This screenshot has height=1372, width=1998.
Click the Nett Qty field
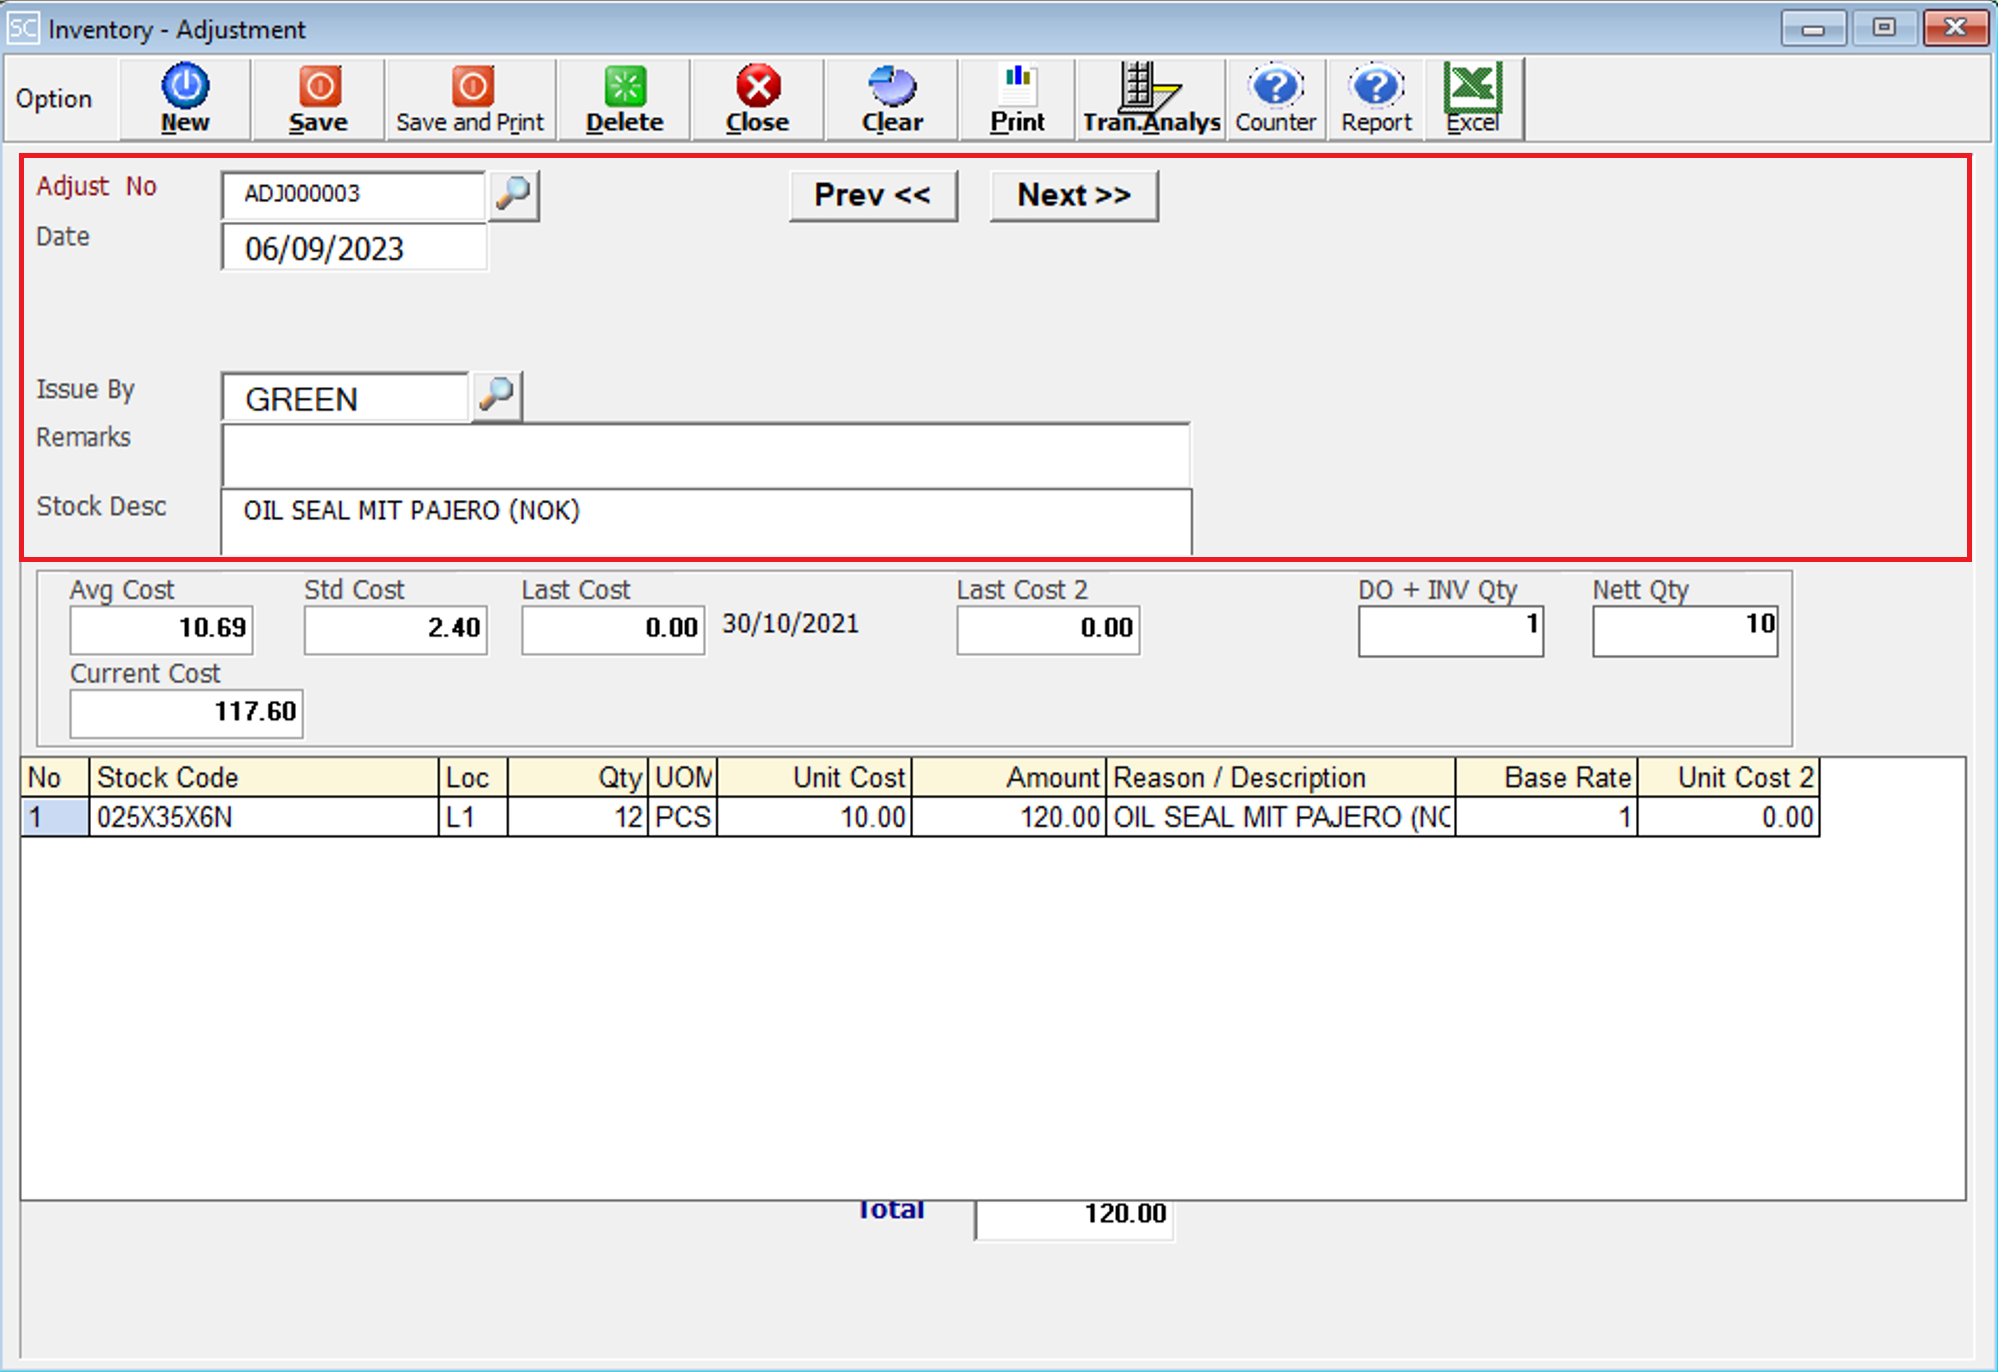pos(1685,631)
